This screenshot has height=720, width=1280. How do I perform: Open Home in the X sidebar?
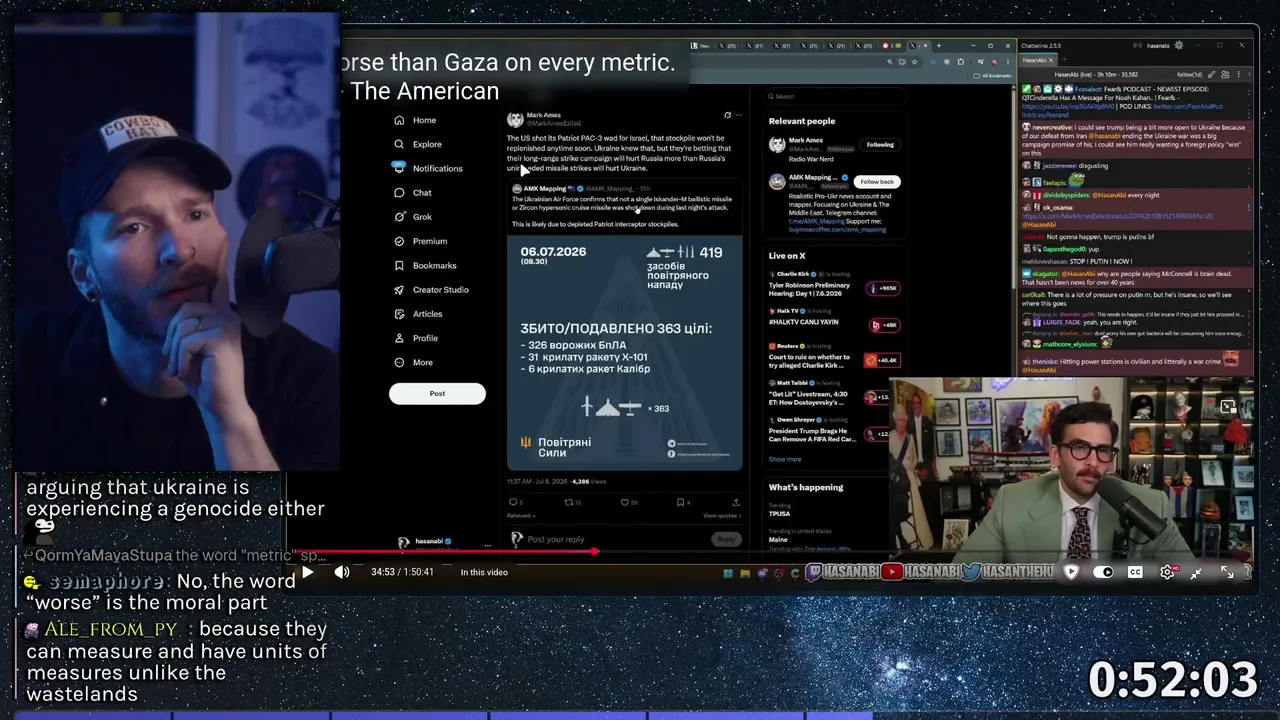[x=415, y=120]
